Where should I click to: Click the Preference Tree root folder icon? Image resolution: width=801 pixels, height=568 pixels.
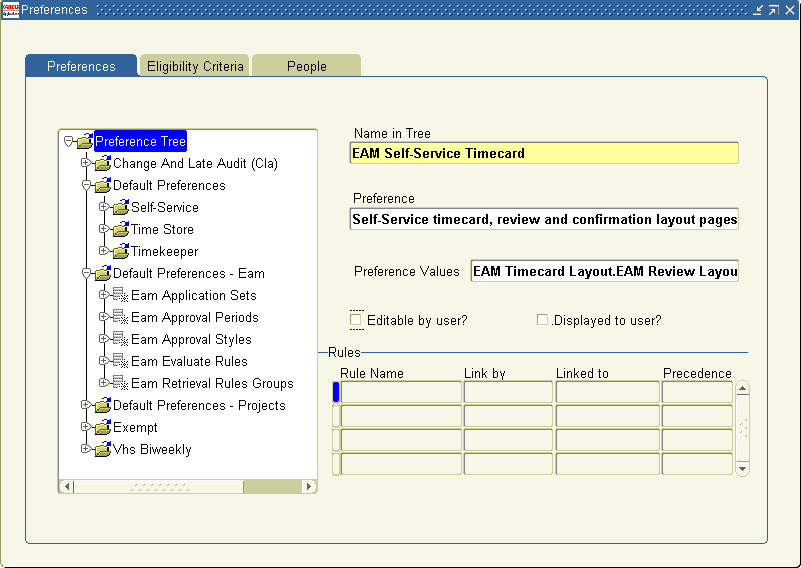tap(85, 141)
